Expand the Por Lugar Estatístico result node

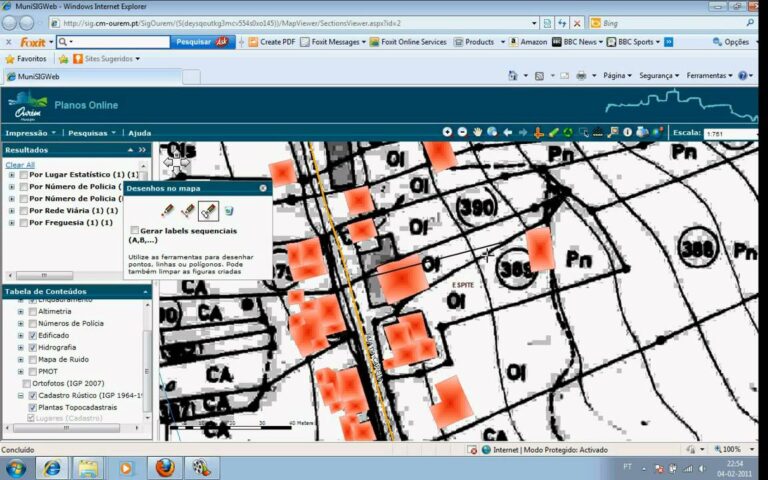(x=12, y=175)
